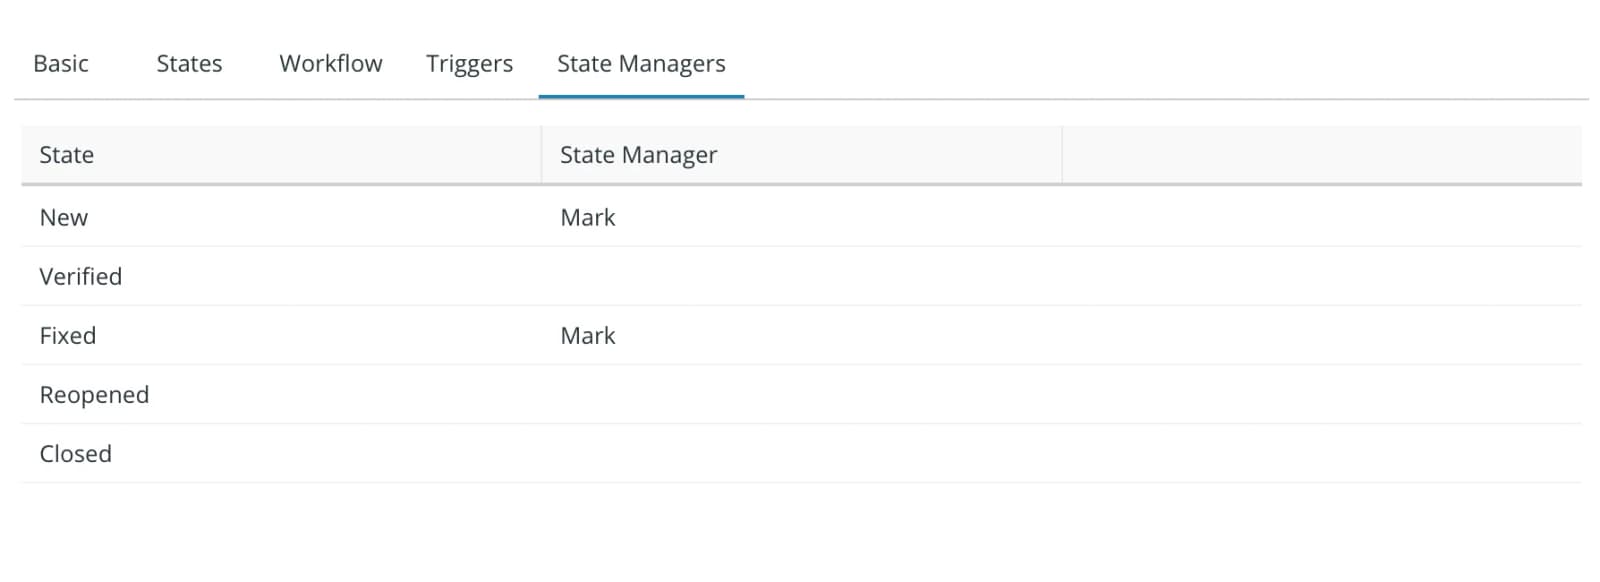Select the Reopened state row
Screen dimensions: 1600x582
tap(801, 394)
